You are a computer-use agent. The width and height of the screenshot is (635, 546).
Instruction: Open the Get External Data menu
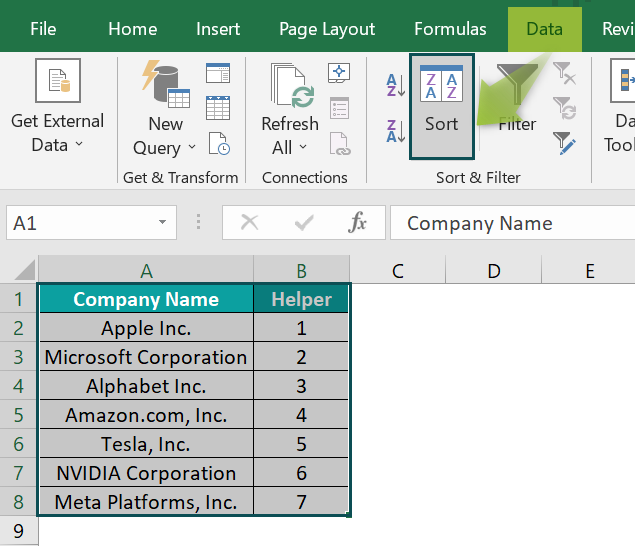click(58, 107)
